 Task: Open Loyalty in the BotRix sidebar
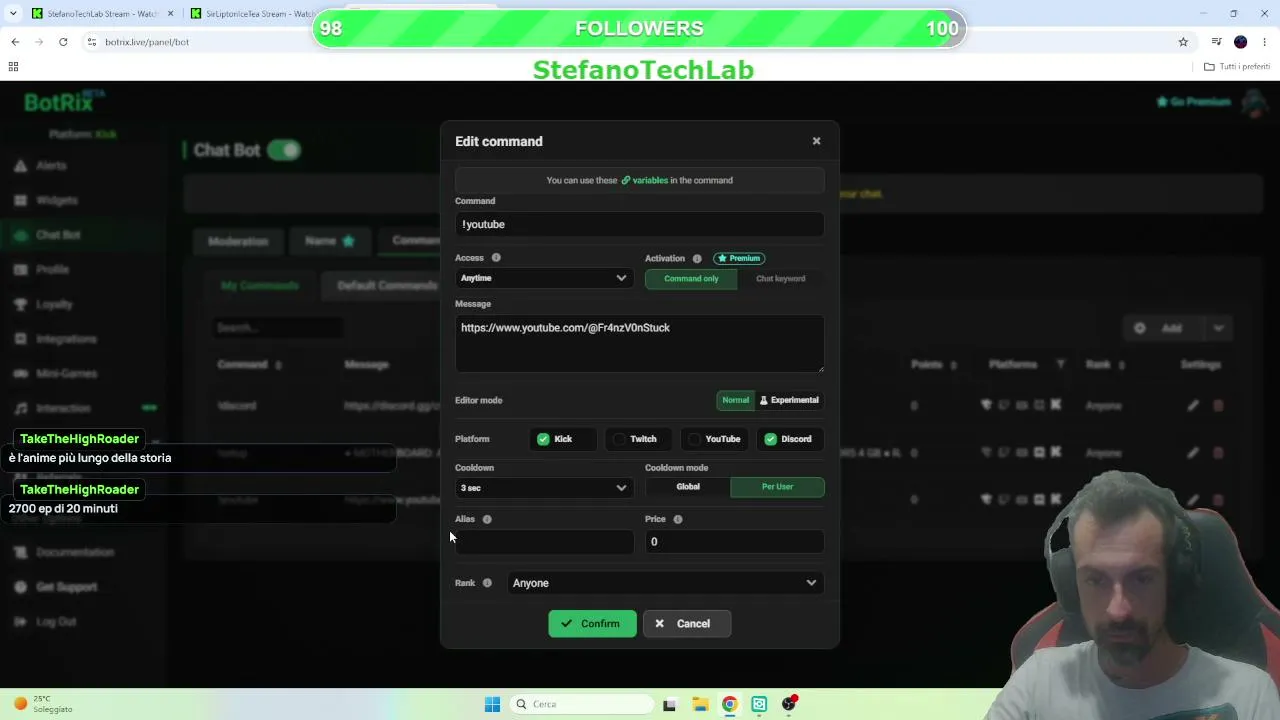tap(54, 304)
